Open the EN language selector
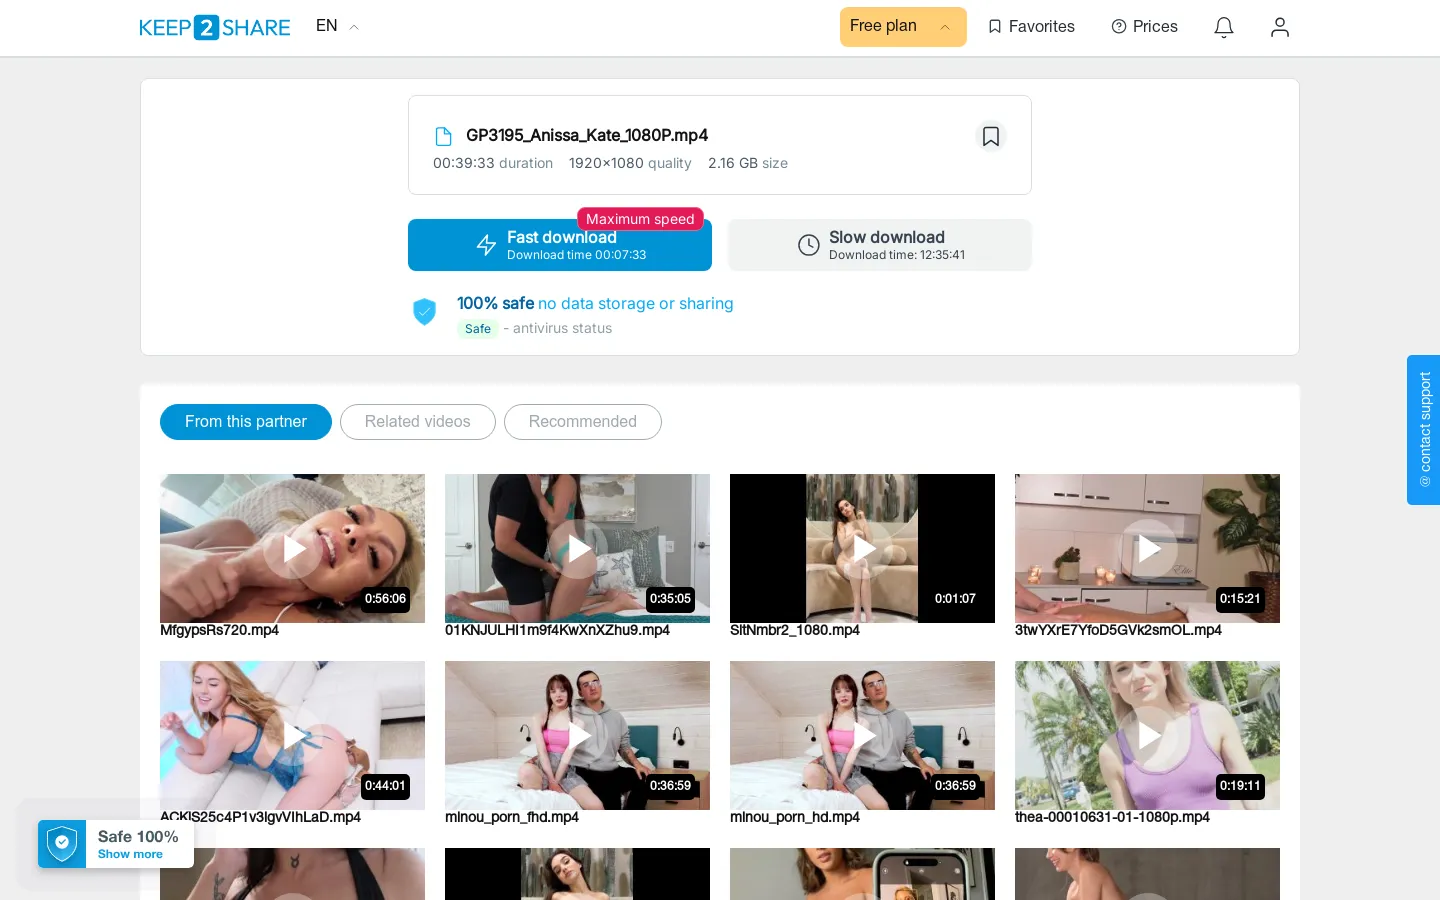The height and width of the screenshot is (900, 1440). point(337,26)
